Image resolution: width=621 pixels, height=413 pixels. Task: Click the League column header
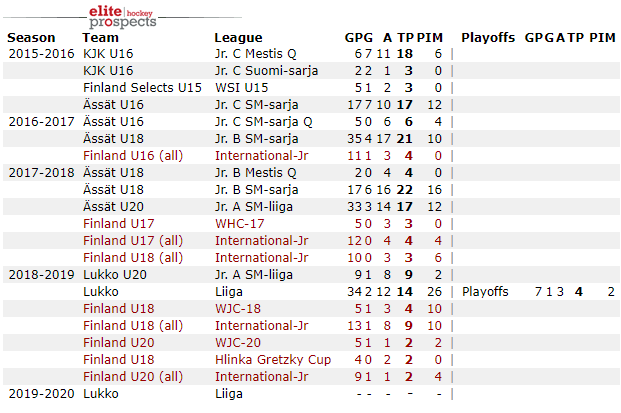coord(238,37)
